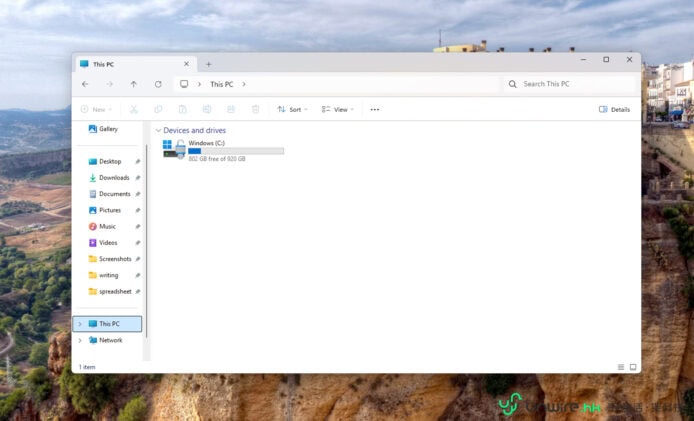Expand Network tree node
This screenshot has width=694, height=421.
[x=80, y=340]
